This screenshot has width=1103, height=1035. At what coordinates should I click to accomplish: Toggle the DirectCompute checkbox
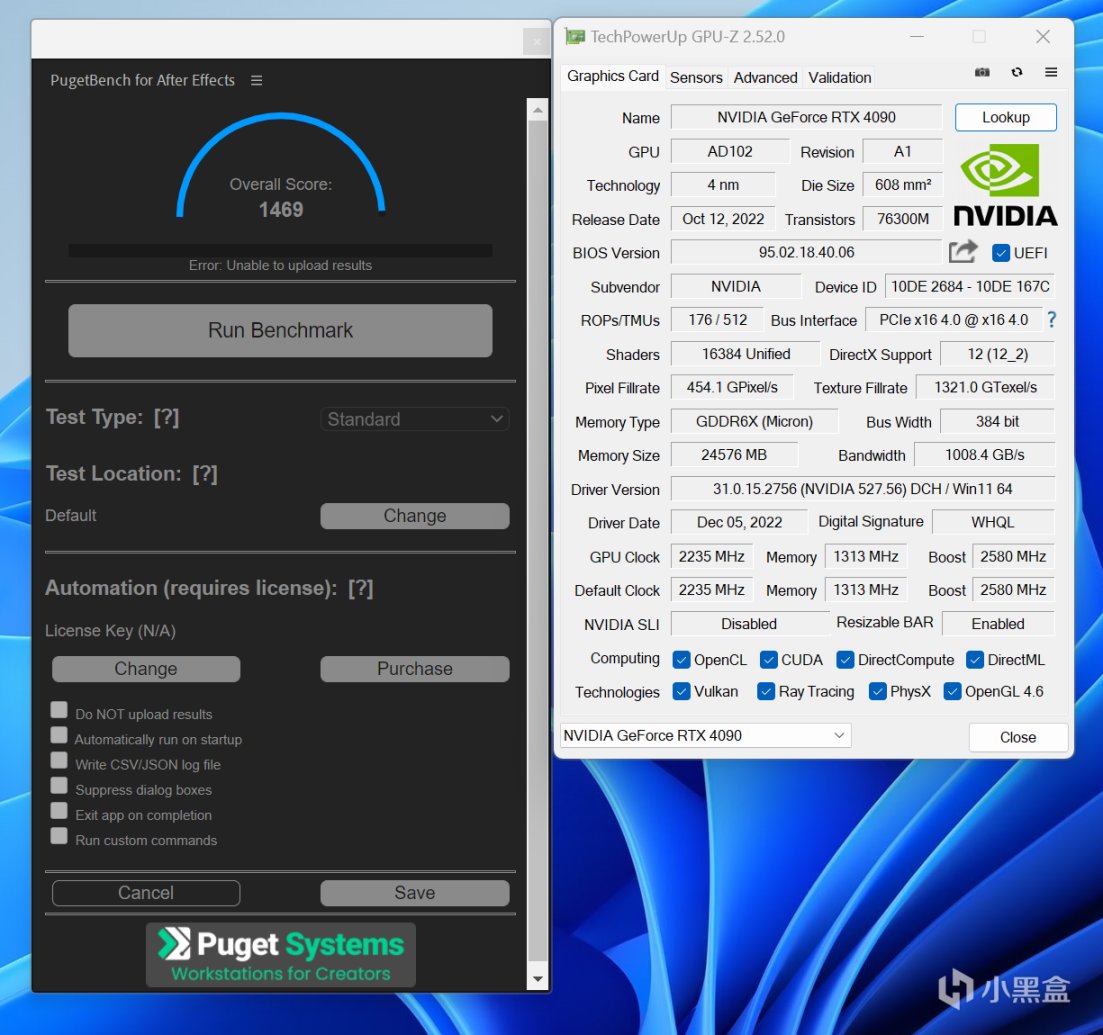(x=845, y=659)
